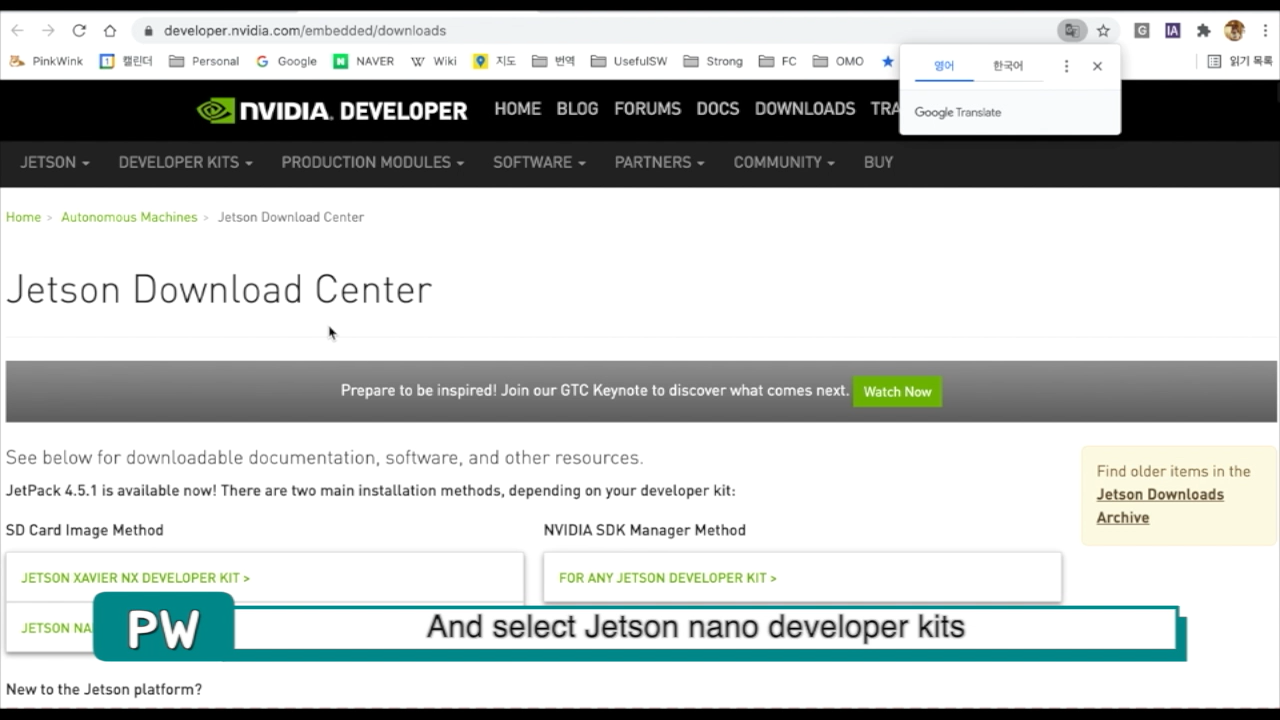Expand the PRODUCTION MODULES dropdown menu
This screenshot has width=1280, height=720.
click(x=372, y=162)
